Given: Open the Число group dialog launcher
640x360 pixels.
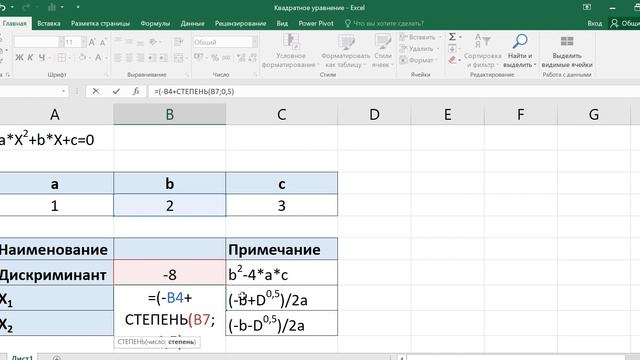Looking at the screenshot, I should click(255, 75).
